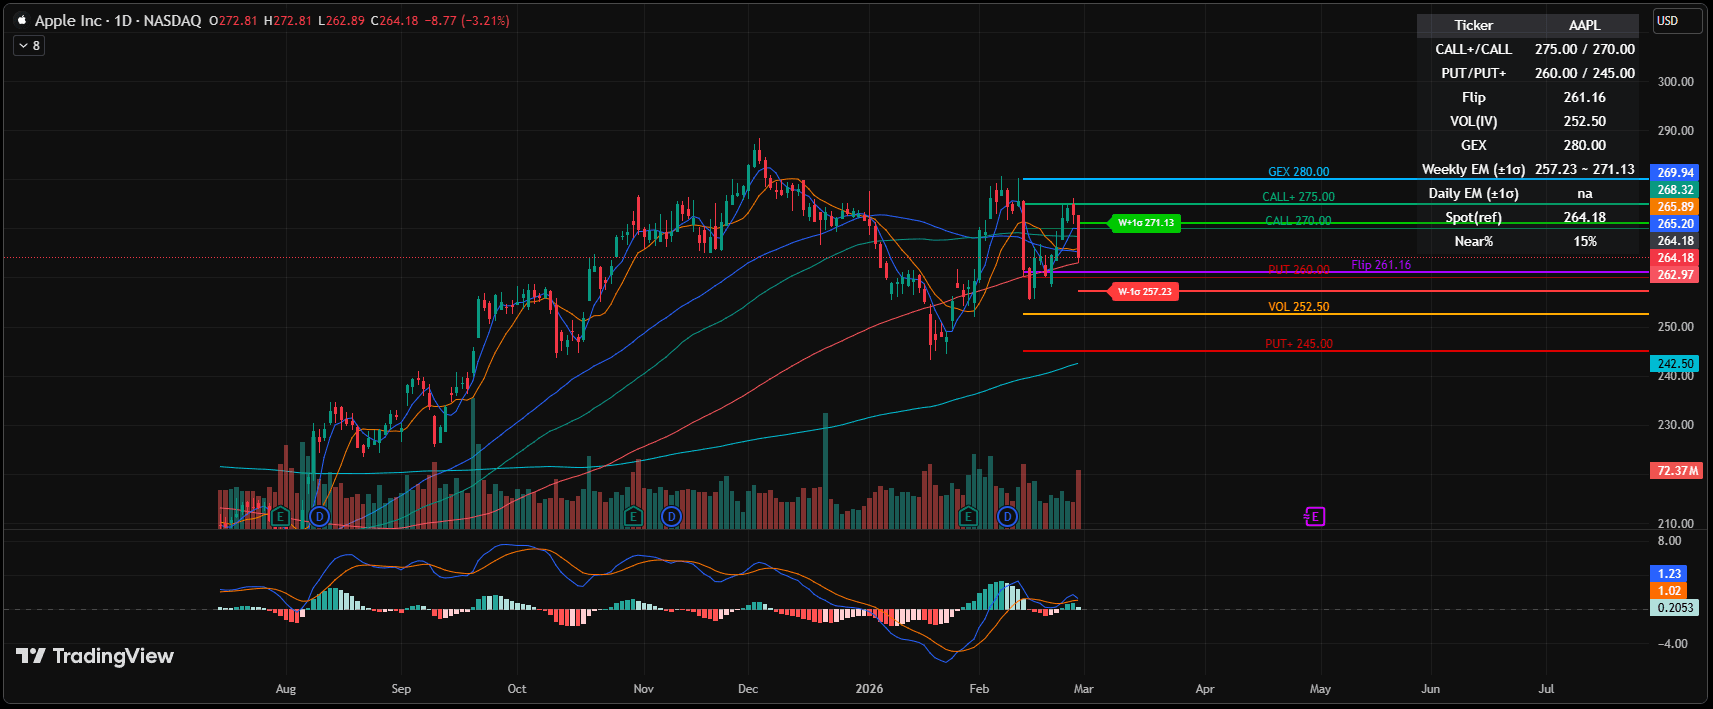Image resolution: width=1713 pixels, height=709 pixels.
Task: Click the 230.00 price axis label
Action: tap(1675, 425)
